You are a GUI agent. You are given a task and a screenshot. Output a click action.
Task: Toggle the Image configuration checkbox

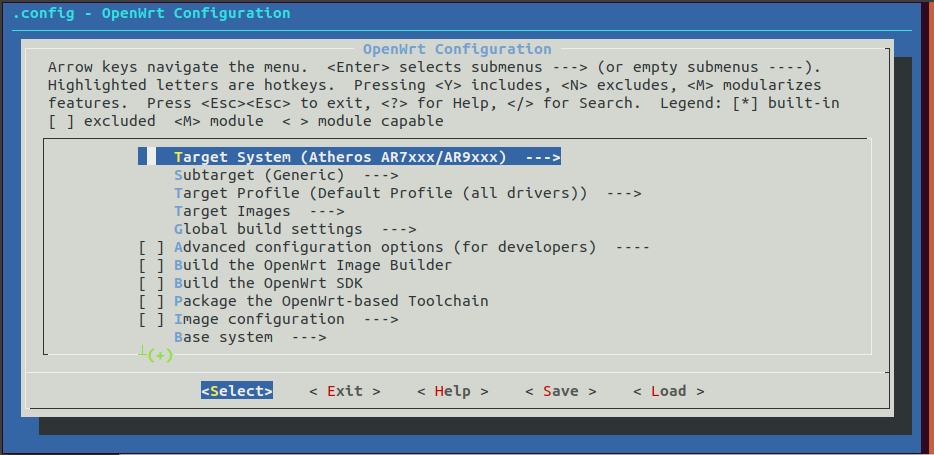pos(151,319)
